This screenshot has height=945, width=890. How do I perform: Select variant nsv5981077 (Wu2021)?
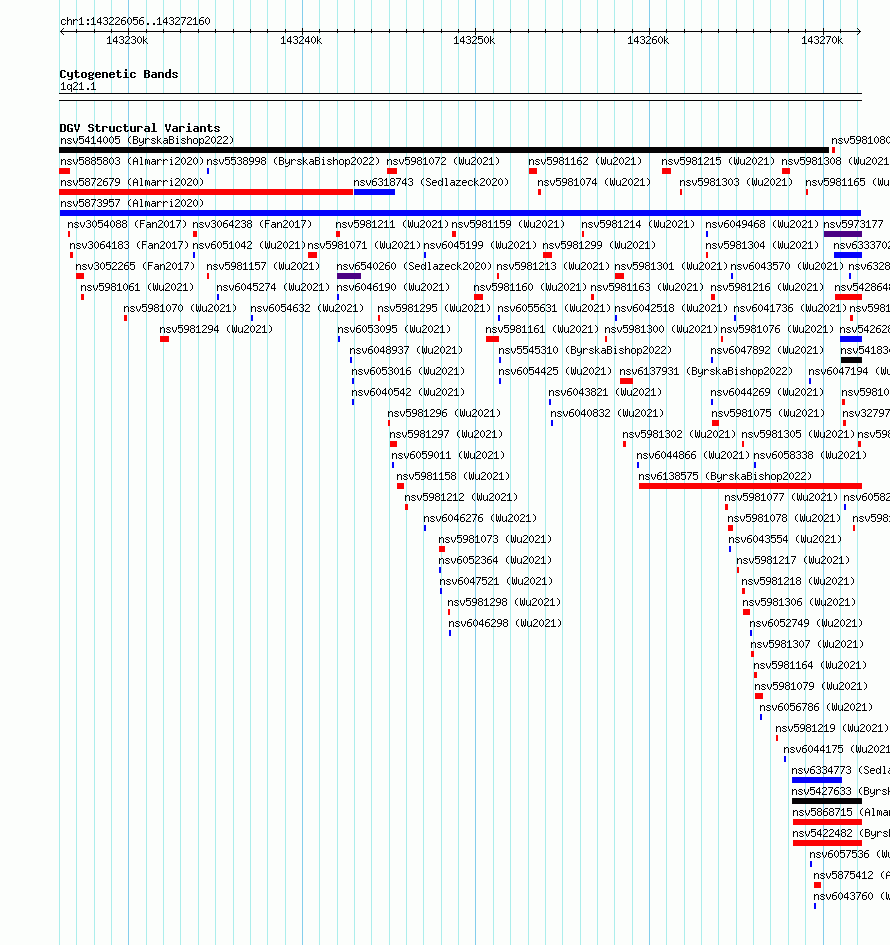(x=781, y=497)
